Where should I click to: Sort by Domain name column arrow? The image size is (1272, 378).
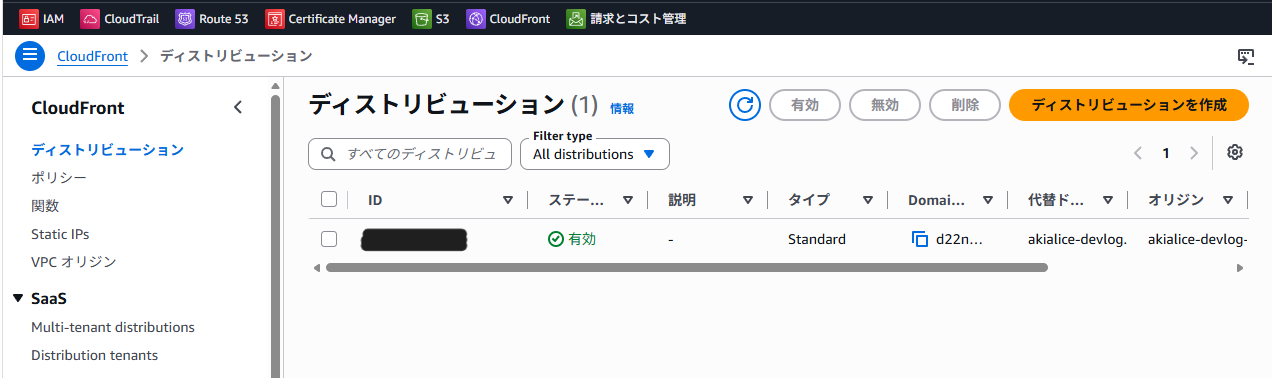tap(987, 200)
